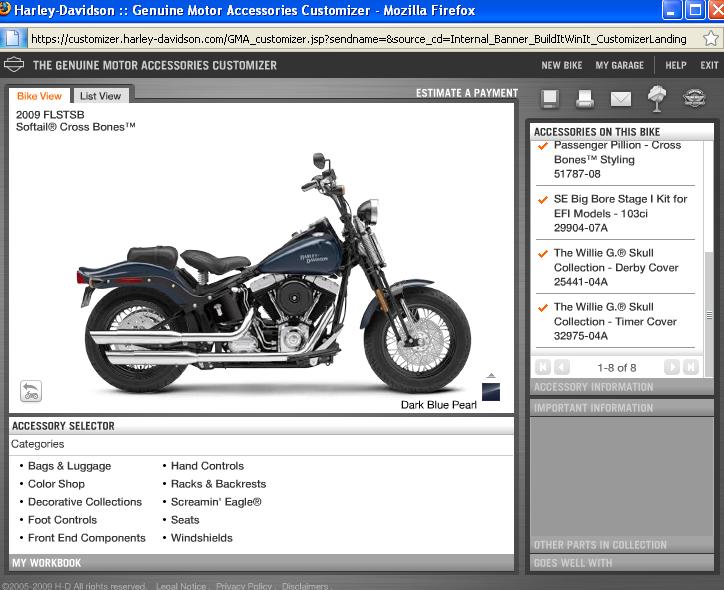The image size is (724, 590).
Task: Click the printer icon
Action: click(585, 98)
